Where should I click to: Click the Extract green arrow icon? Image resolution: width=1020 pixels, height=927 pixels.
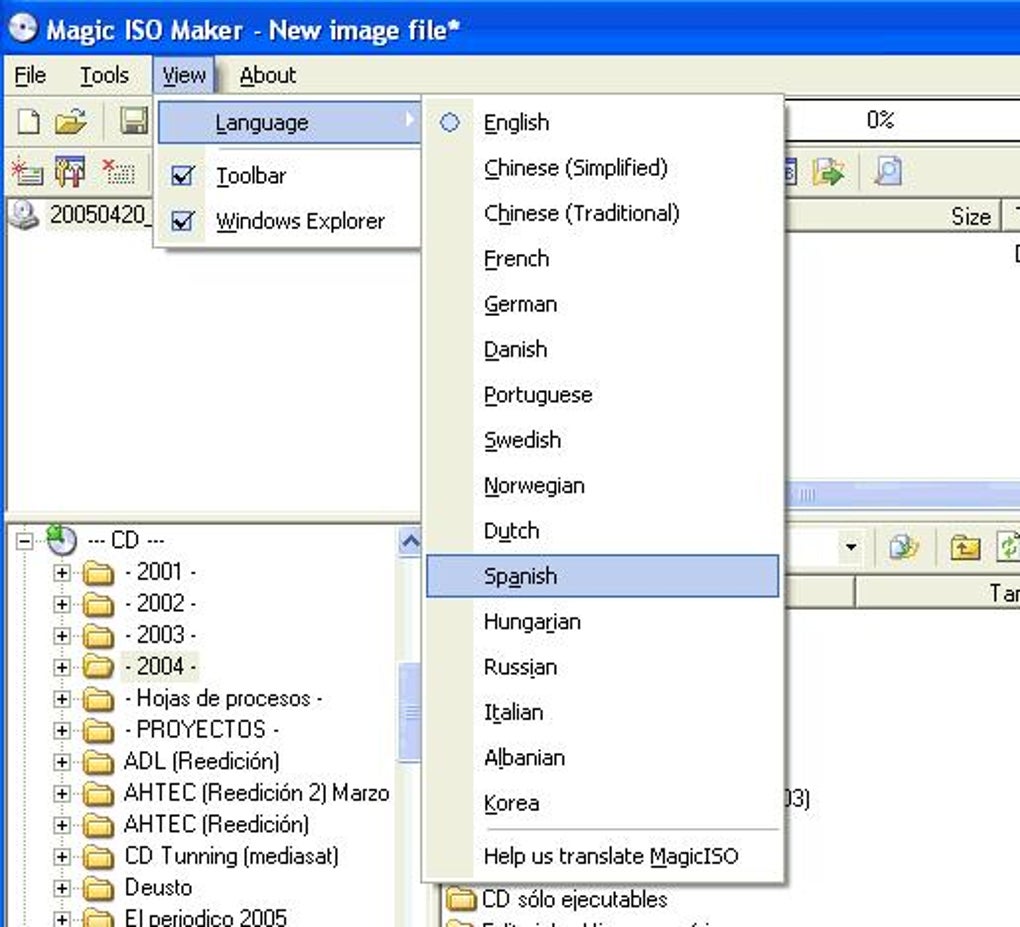pos(829,172)
